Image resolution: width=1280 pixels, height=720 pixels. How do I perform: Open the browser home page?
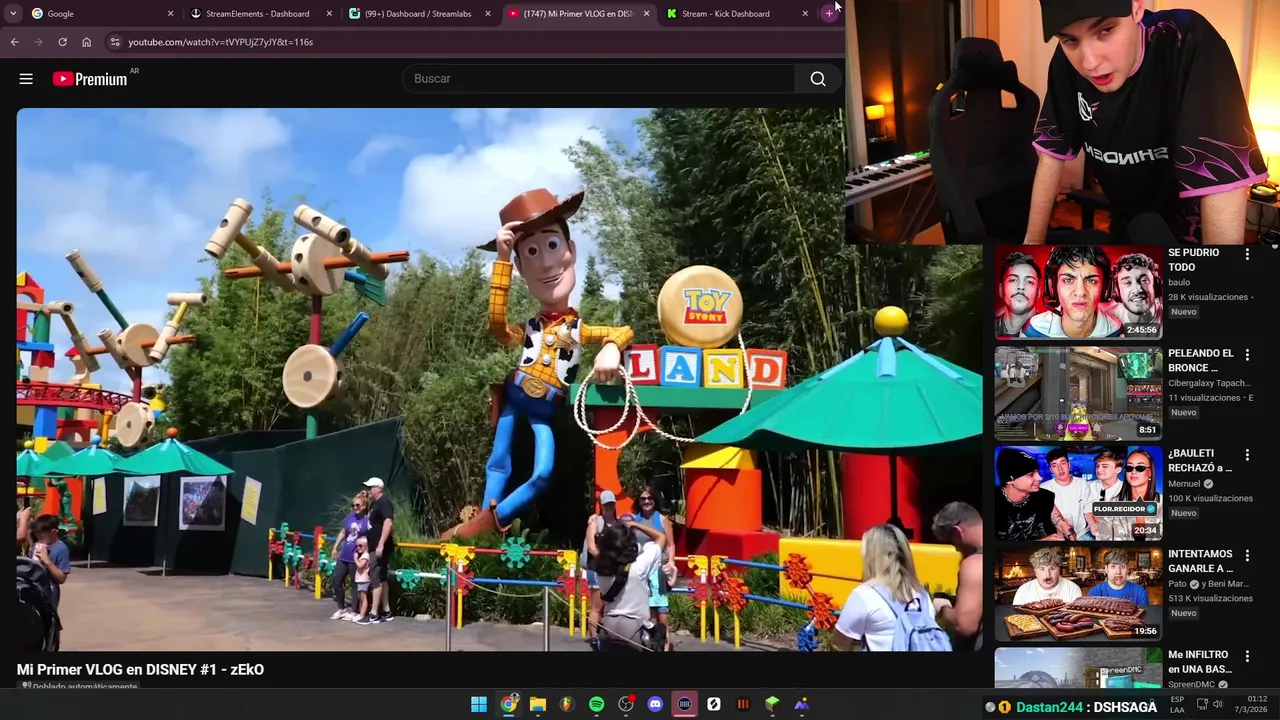point(86,42)
